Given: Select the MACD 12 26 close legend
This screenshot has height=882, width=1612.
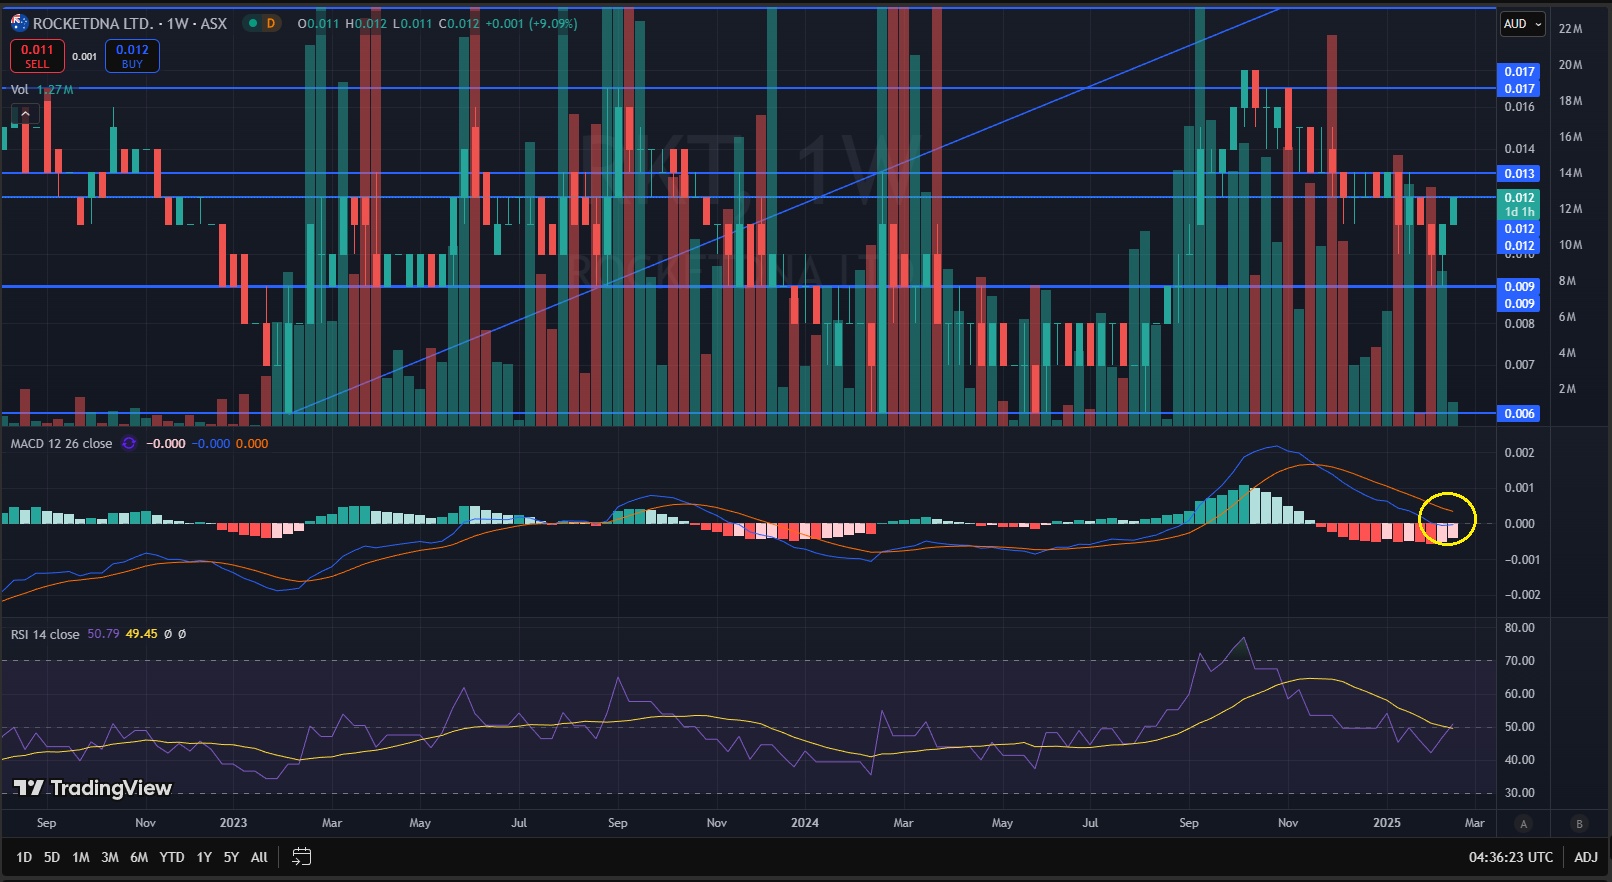Looking at the screenshot, I should 61,444.
